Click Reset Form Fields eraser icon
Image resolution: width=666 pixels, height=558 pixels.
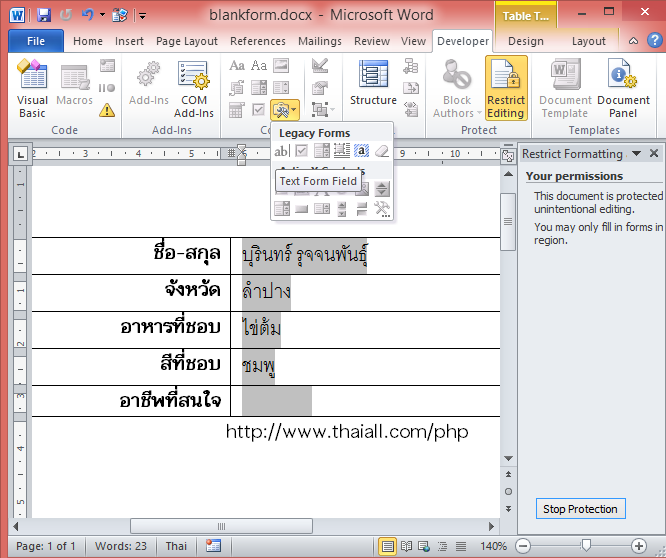pyautogui.click(x=381, y=151)
